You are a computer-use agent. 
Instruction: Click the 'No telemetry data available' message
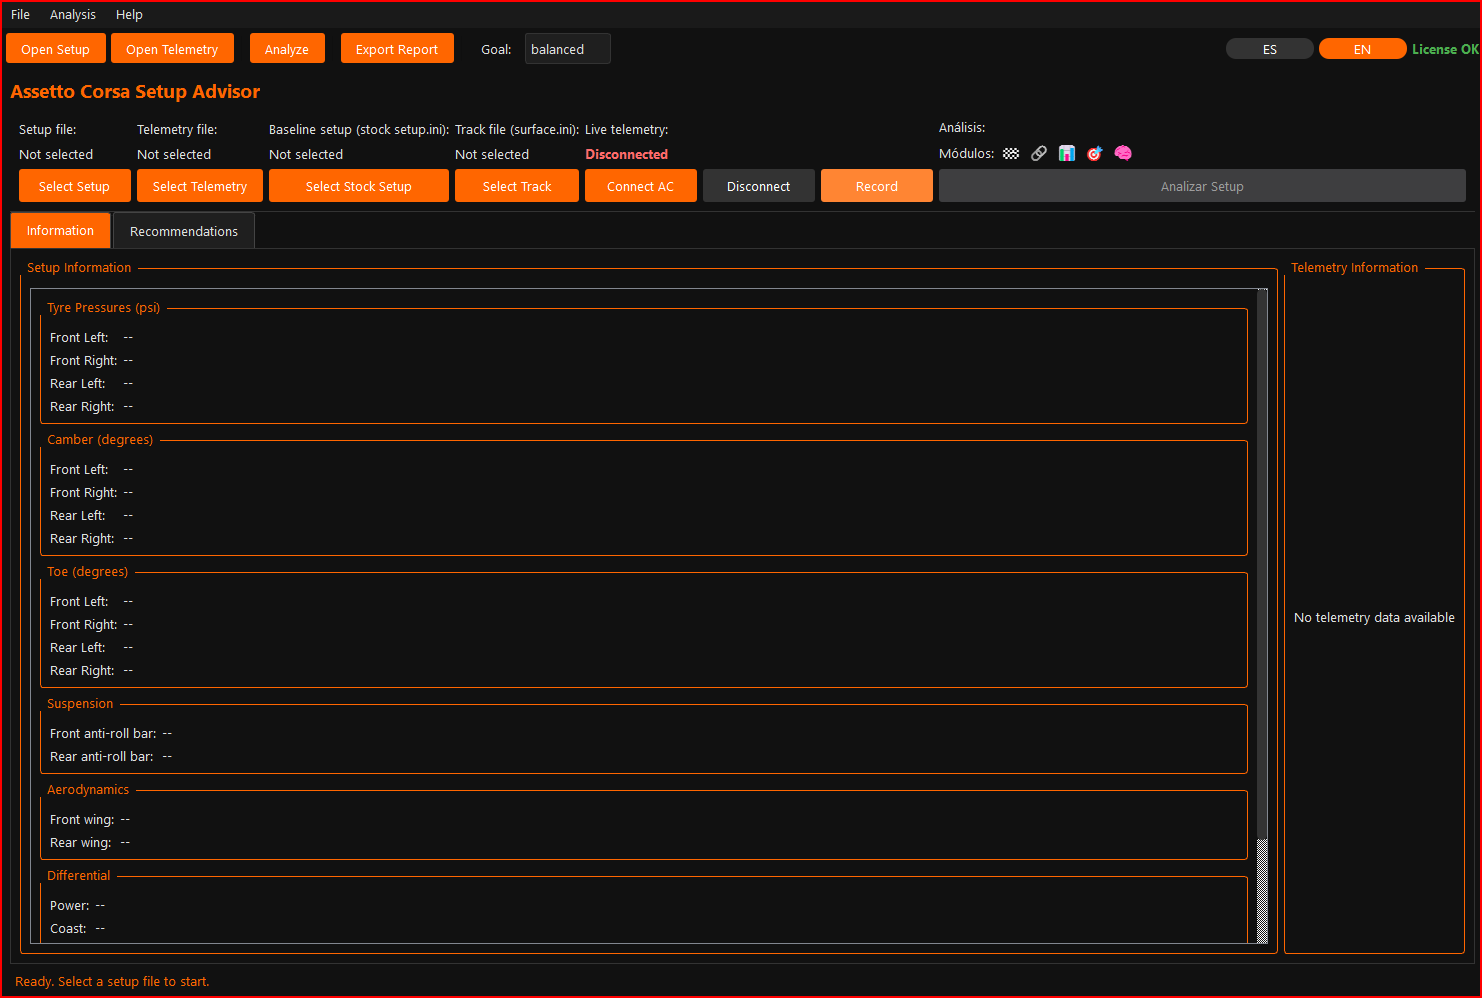[1374, 618]
